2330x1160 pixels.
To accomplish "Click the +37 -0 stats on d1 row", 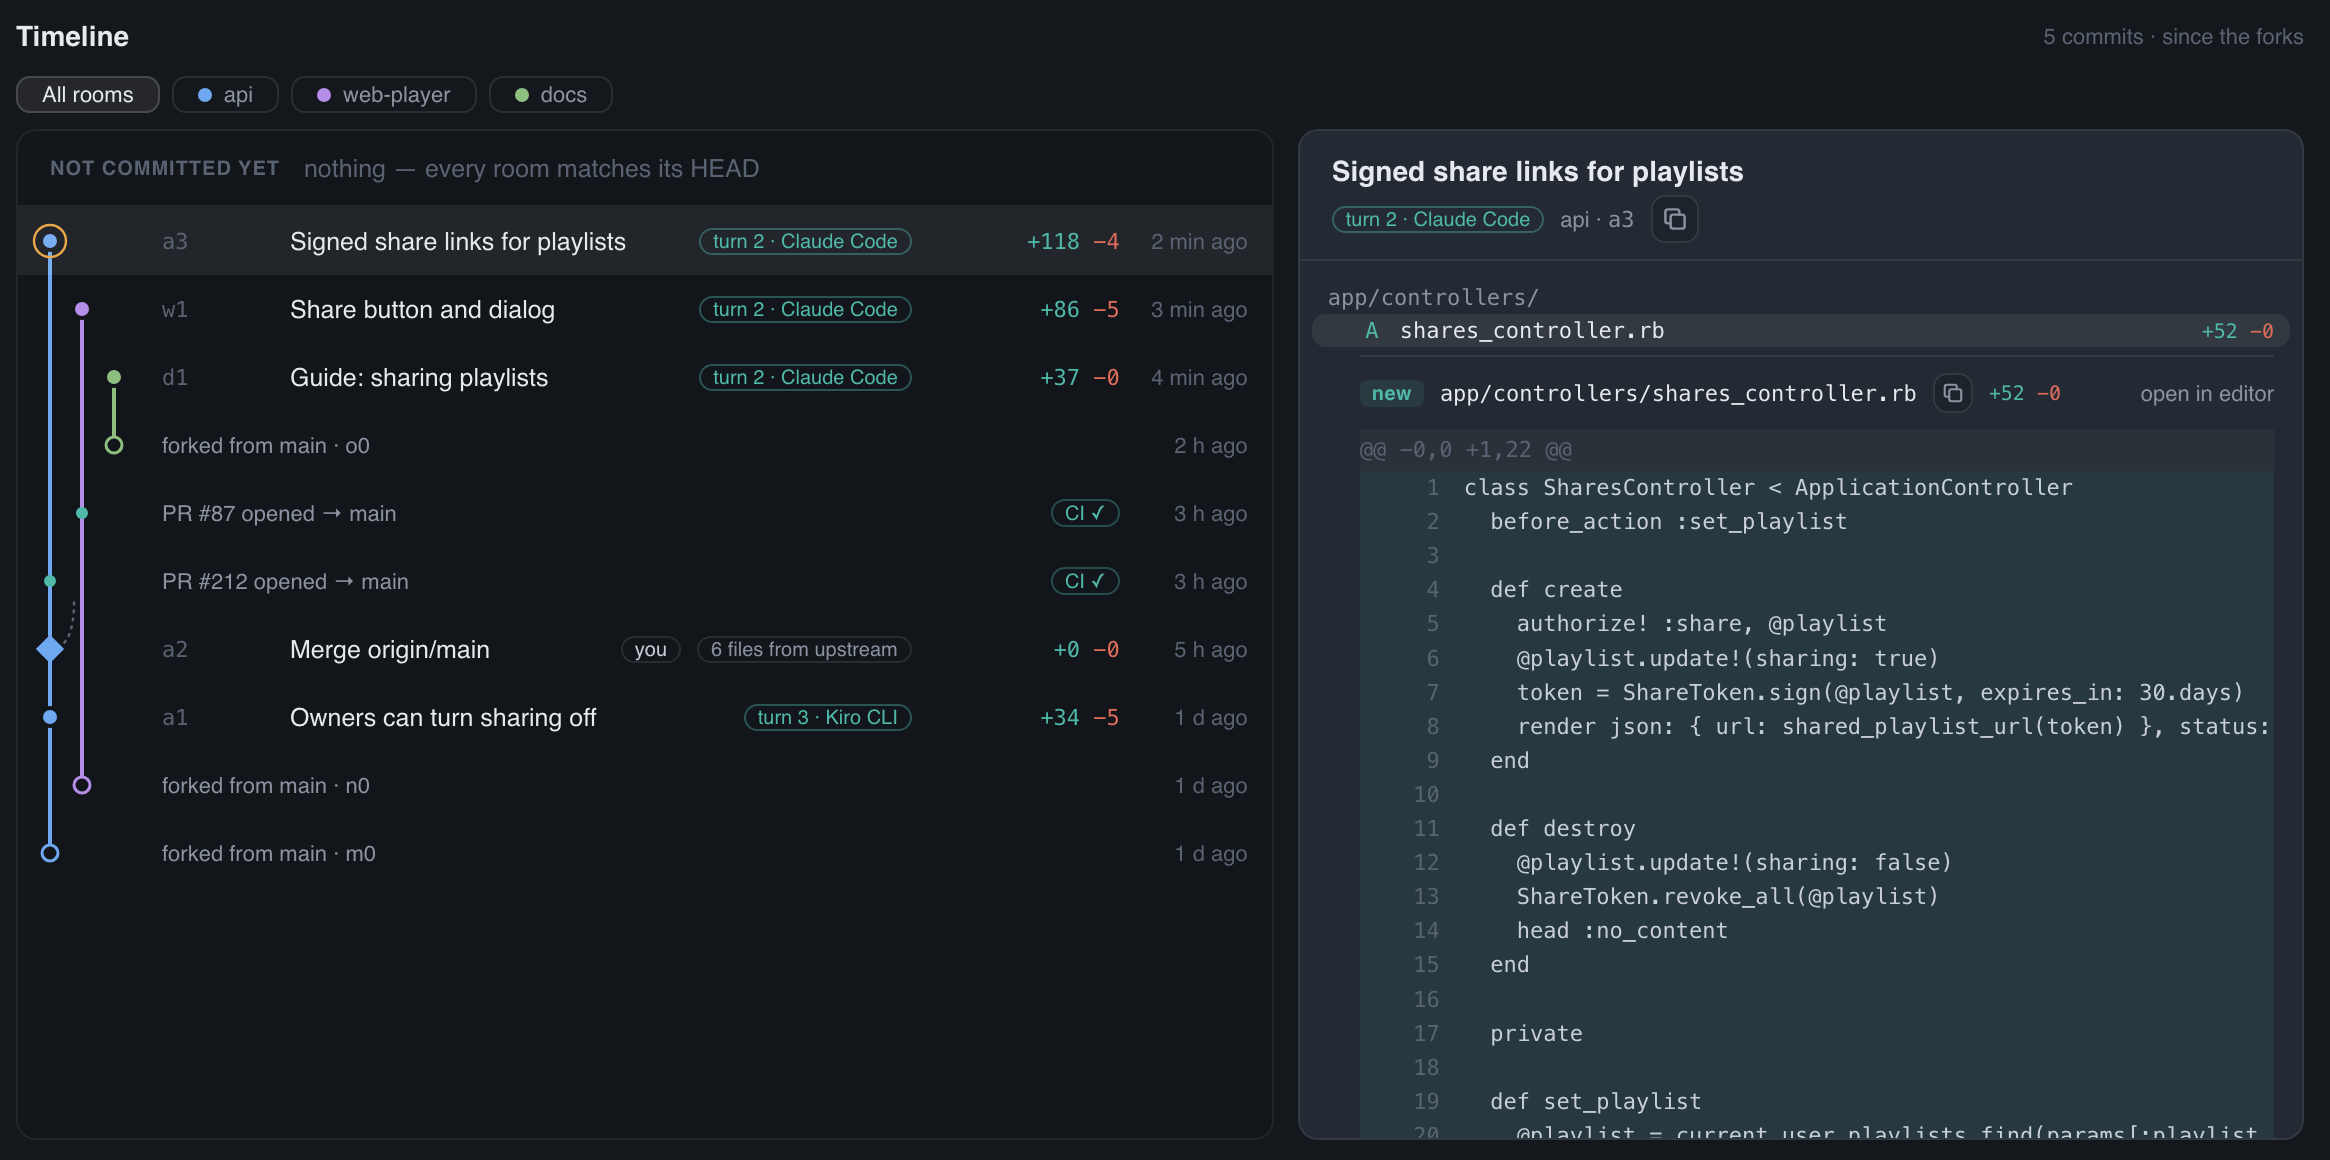I will [1079, 378].
